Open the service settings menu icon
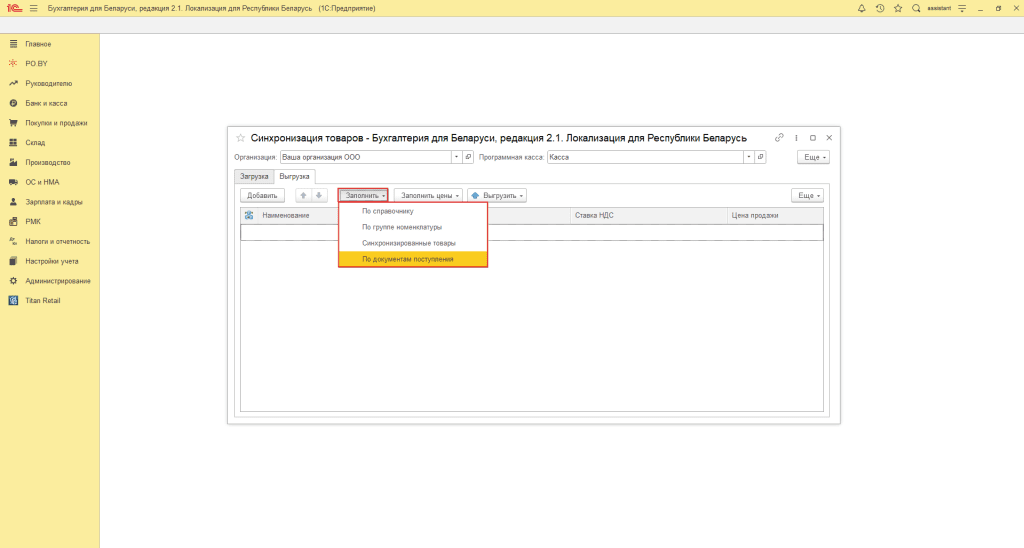1024x548 pixels. coord(962,8)
